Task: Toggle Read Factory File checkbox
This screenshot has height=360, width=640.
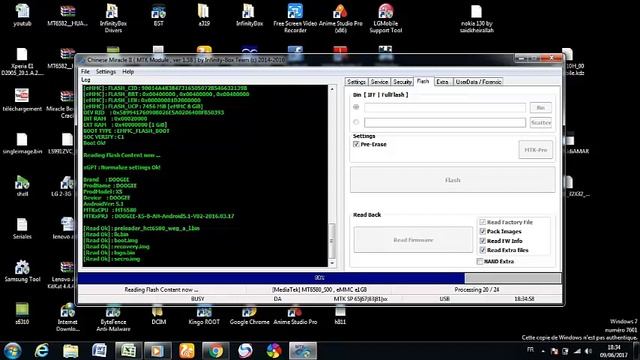Action: 482,222
